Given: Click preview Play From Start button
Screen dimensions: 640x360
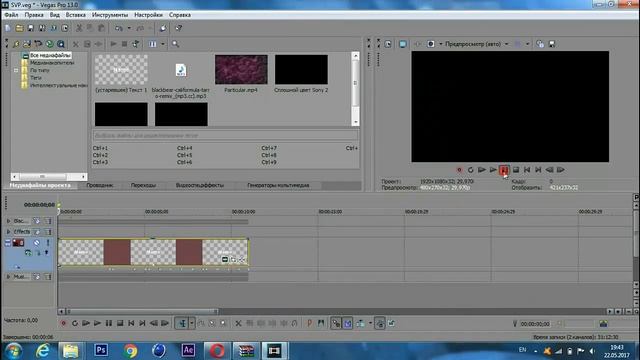Looking at the screenshot, I should (x=482, y=170).
